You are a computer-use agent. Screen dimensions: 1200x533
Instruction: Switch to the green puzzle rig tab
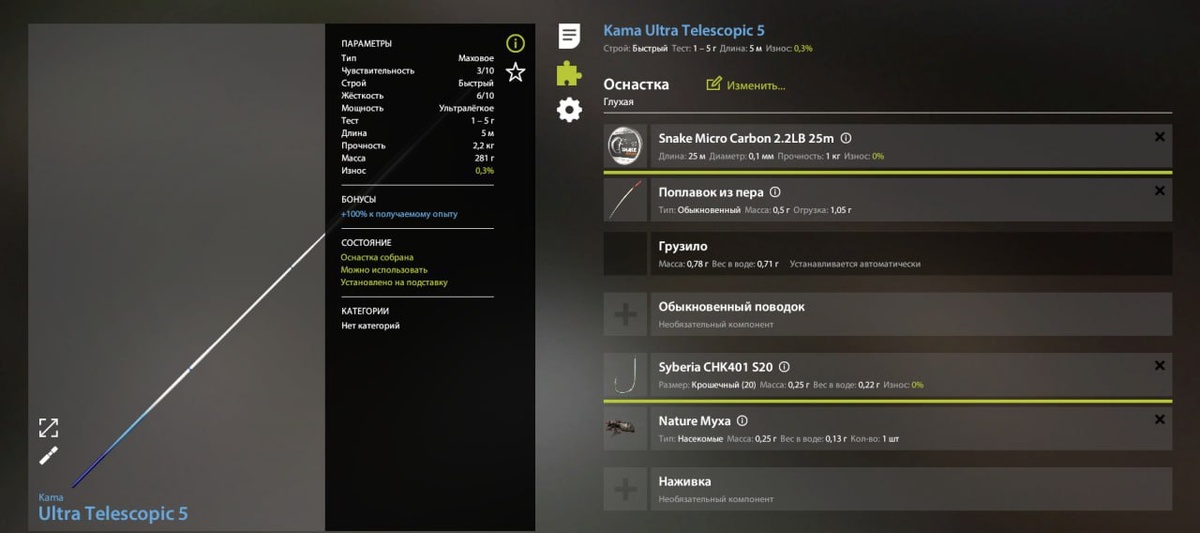pyautogui.click(x=569, y=73)
